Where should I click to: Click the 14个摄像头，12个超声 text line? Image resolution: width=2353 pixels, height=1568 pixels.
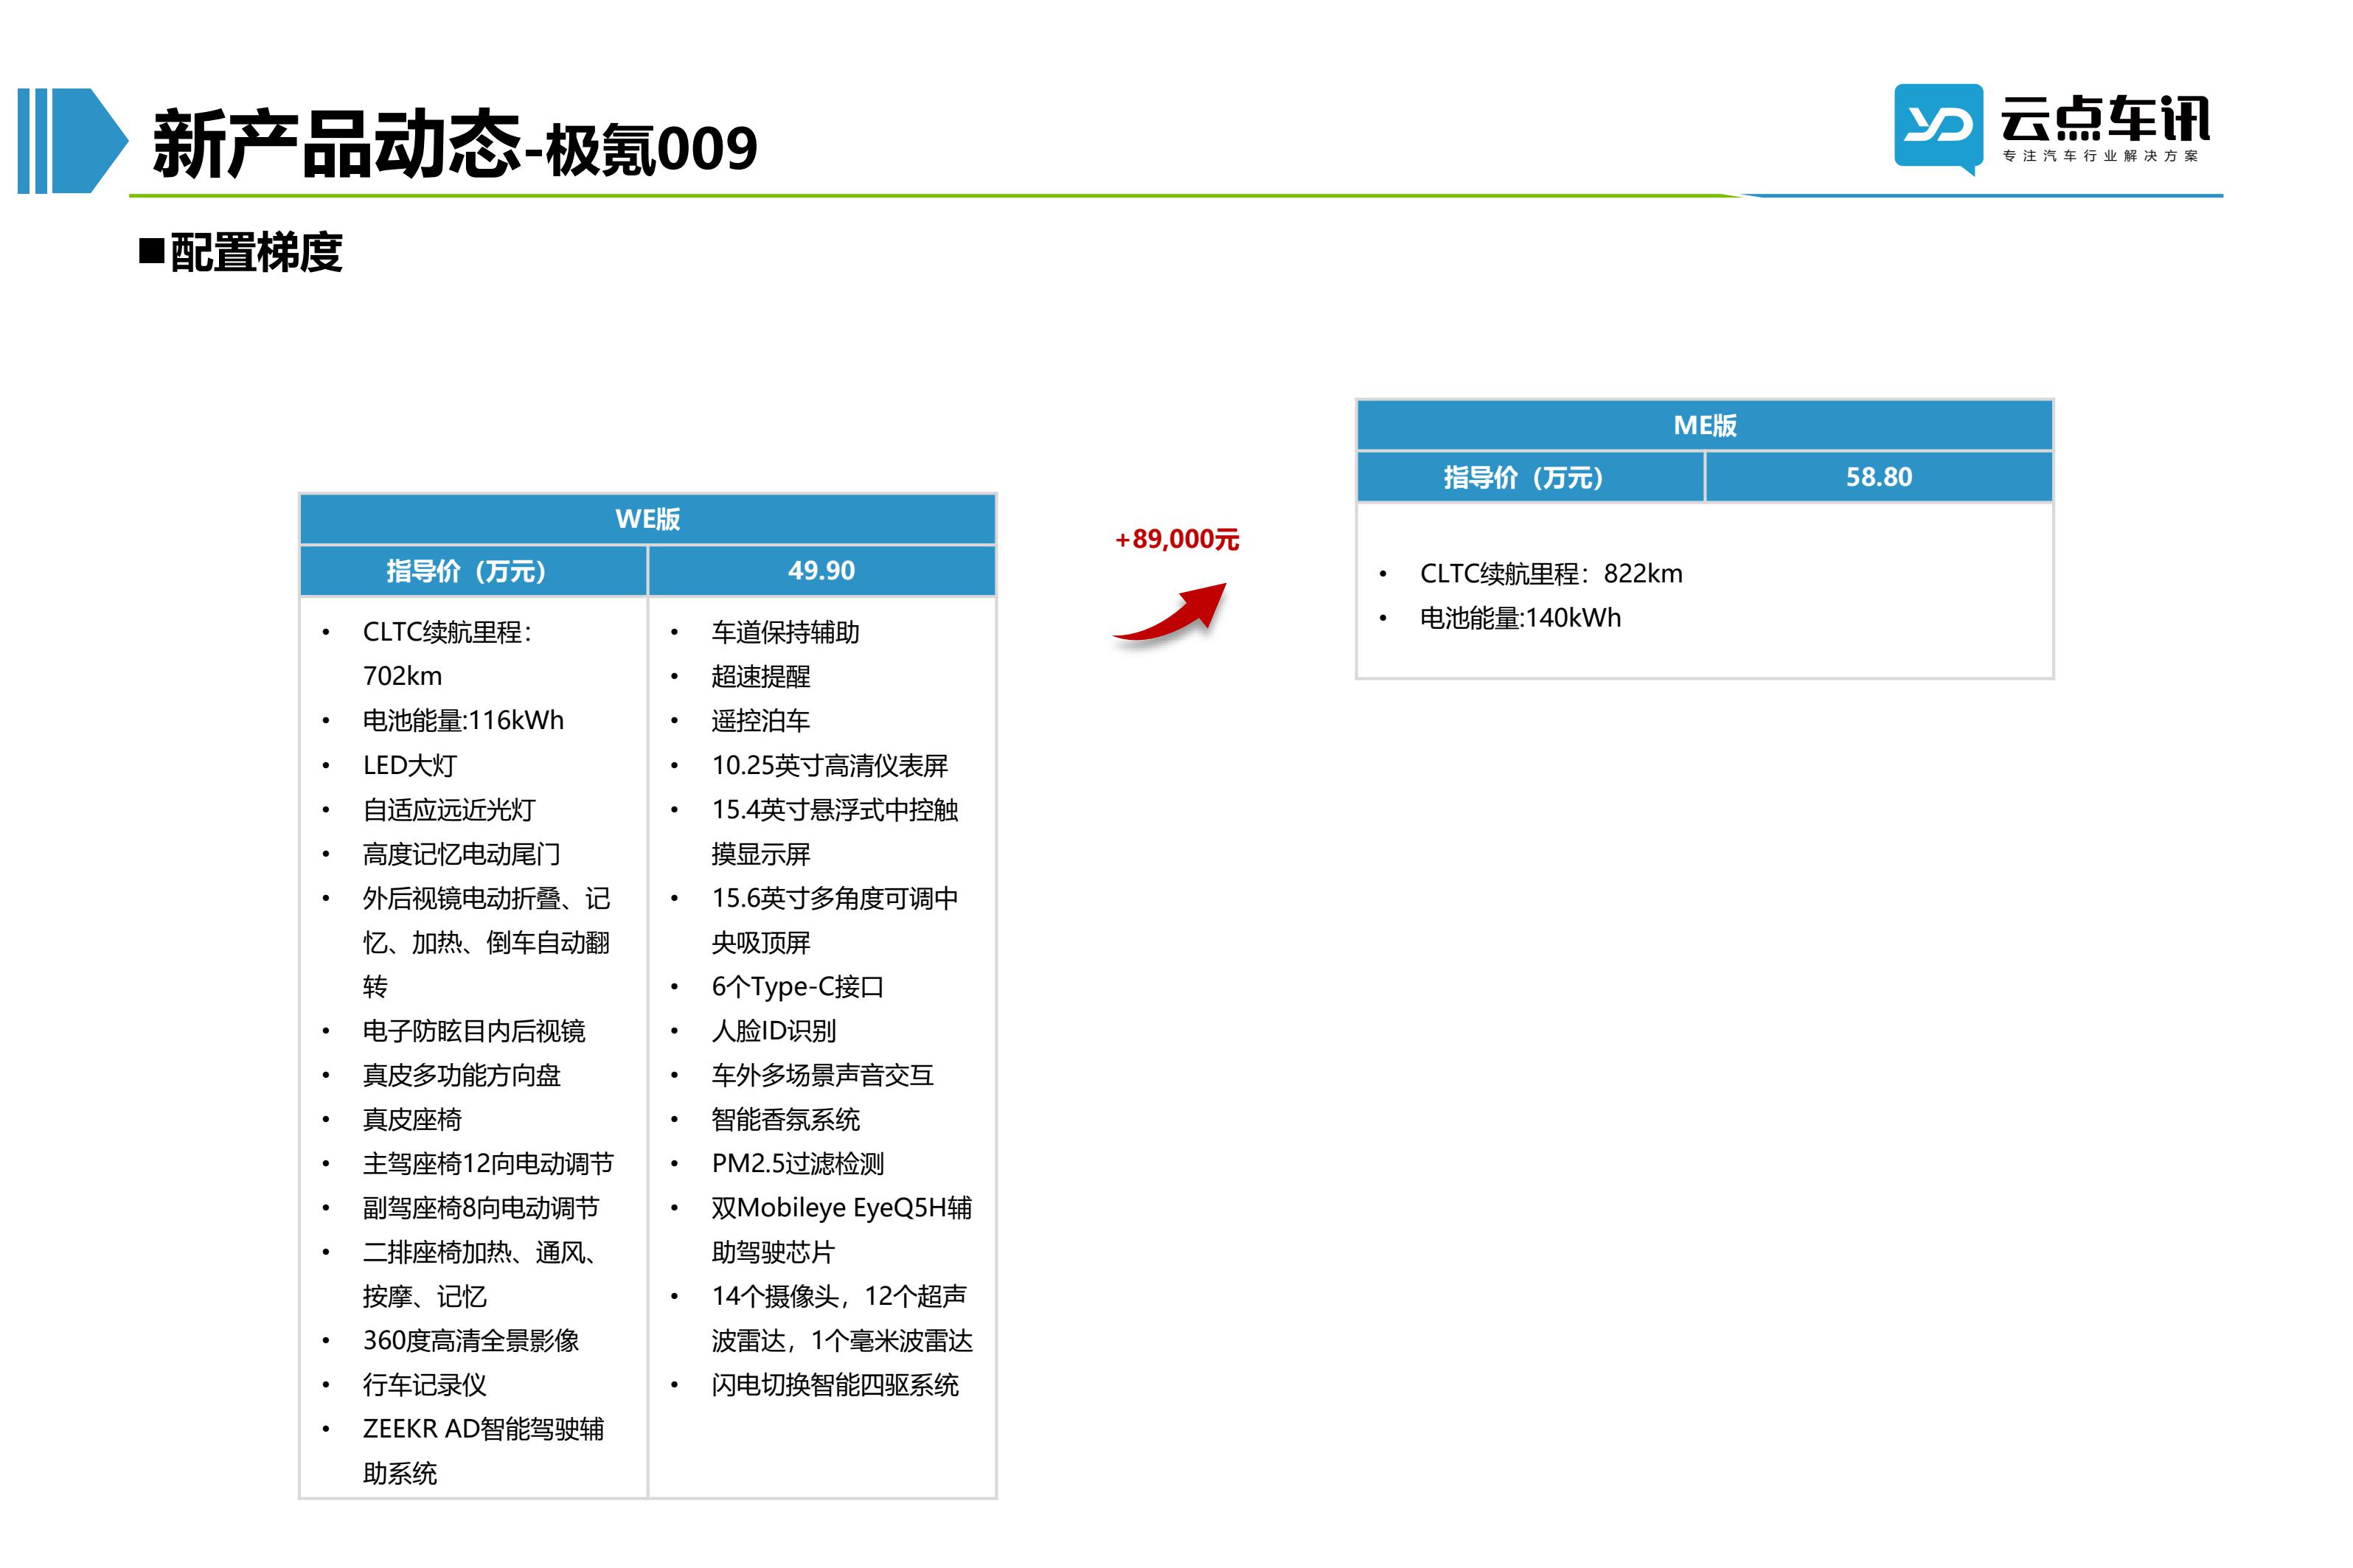coord(838,1296)
